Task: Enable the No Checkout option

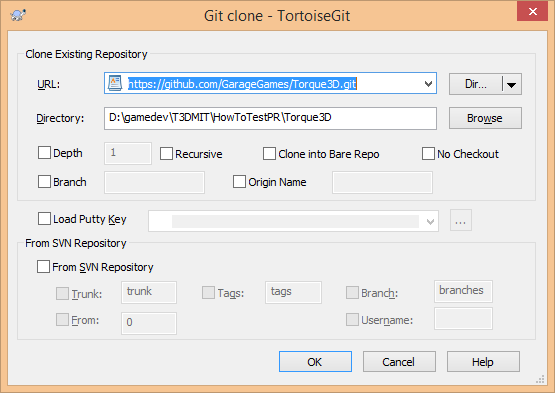Action: tap(428, 154)
